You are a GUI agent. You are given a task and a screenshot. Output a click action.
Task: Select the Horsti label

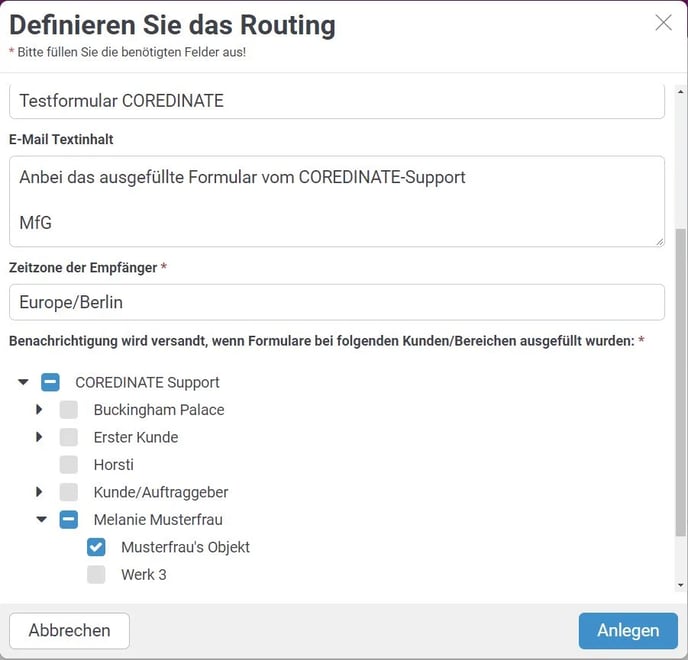[x=114, y=465]
